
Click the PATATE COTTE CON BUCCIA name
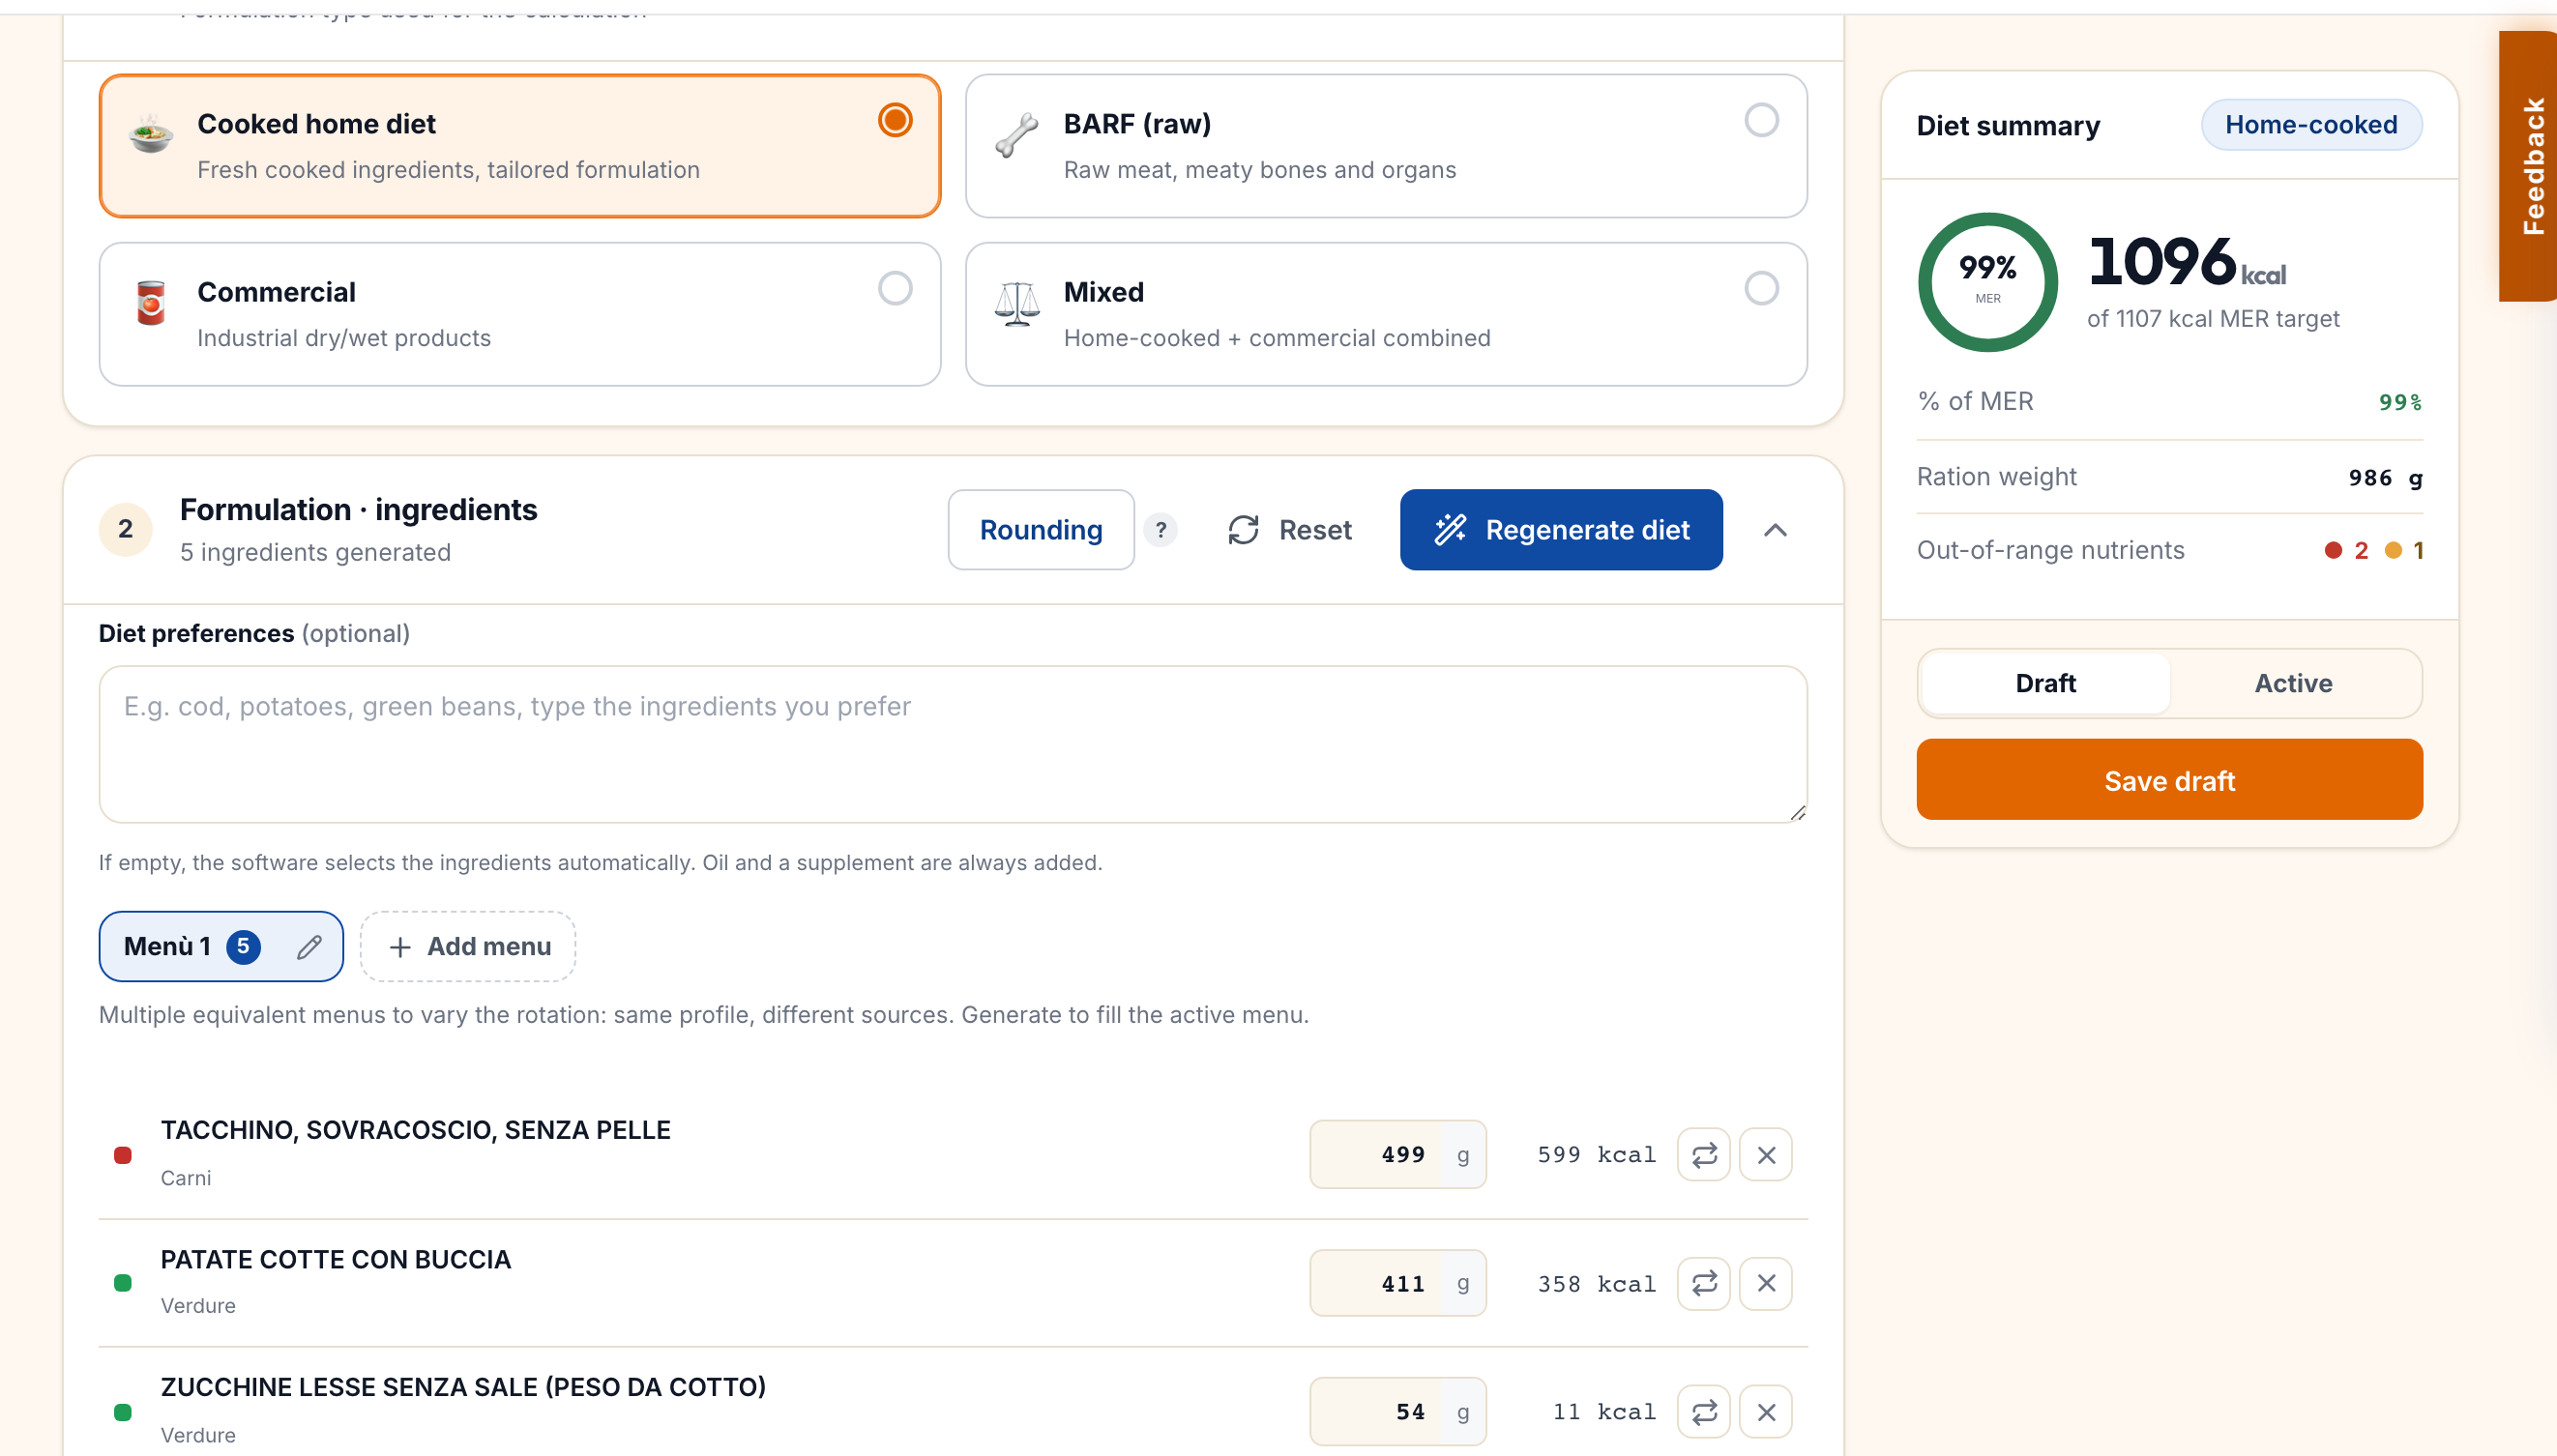(335, 1259)
